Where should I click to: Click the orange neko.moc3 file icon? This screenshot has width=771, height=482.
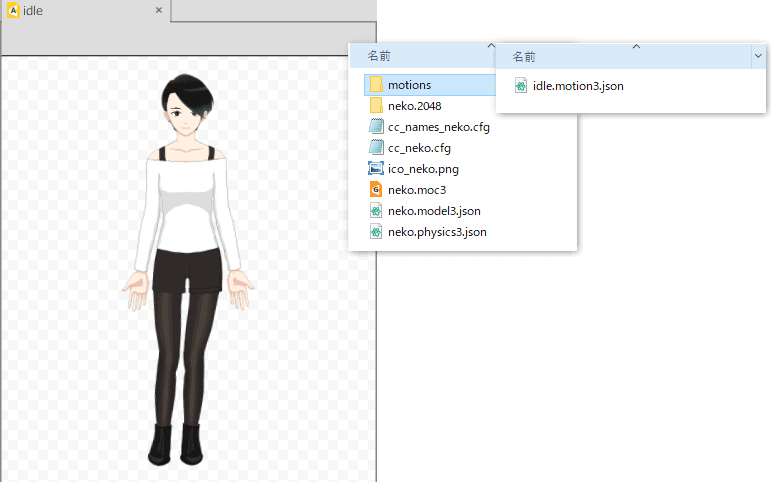coord(376,190)
